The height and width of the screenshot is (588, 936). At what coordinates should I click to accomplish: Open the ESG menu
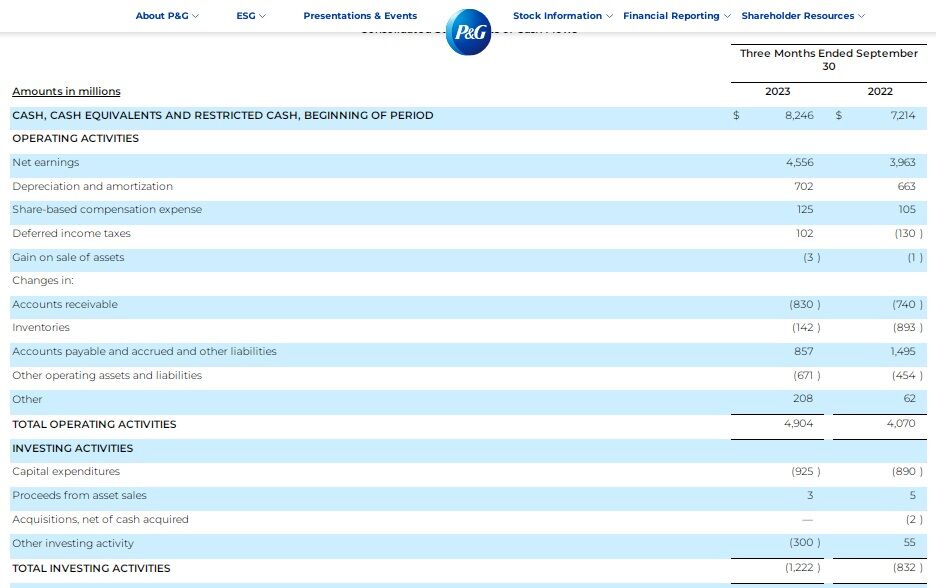point(246,16)
